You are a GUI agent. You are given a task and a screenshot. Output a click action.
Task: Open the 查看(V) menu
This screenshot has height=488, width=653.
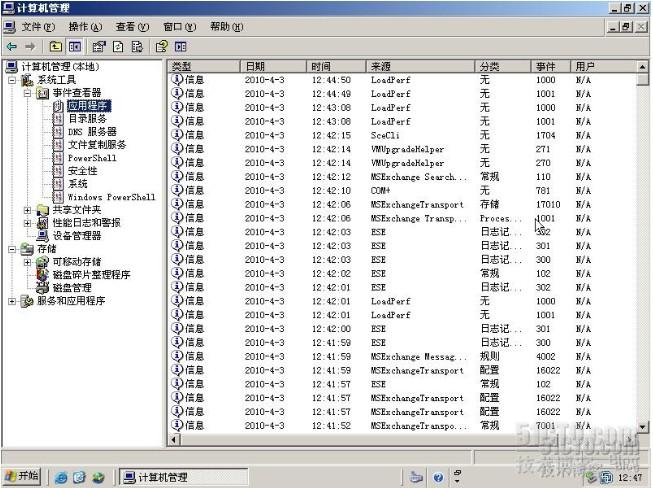click(x=132, y=27)
